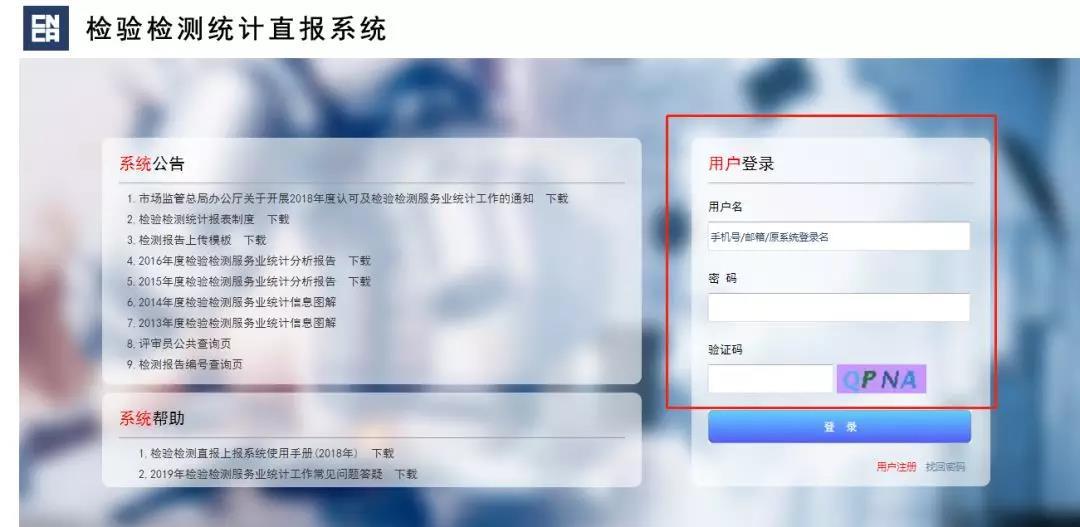Click the CNCA logo icon in the header
Image resolution: width=1080 pixels, height=527 pixels.
tap(46, 28)
